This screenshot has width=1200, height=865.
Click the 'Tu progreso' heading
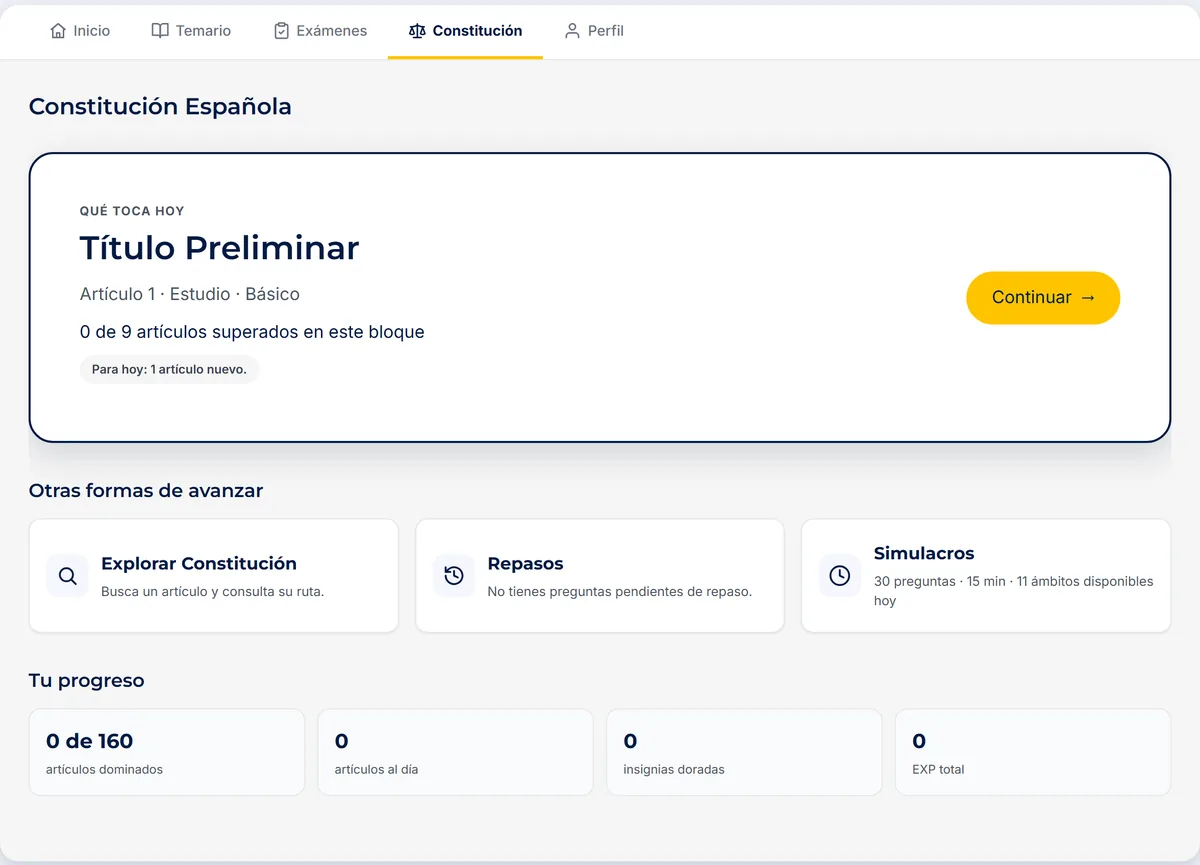pyautogui.click(x=86, y=680)
